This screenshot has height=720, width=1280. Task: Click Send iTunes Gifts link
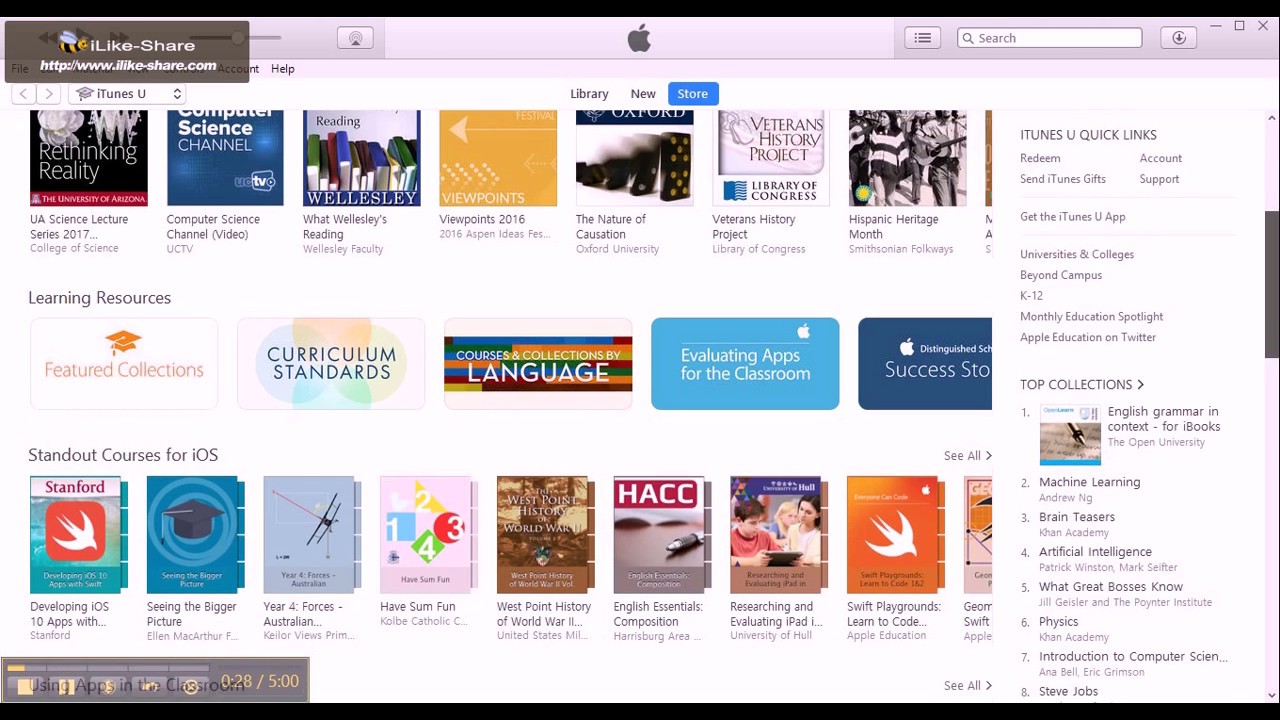click(1063, 179)
